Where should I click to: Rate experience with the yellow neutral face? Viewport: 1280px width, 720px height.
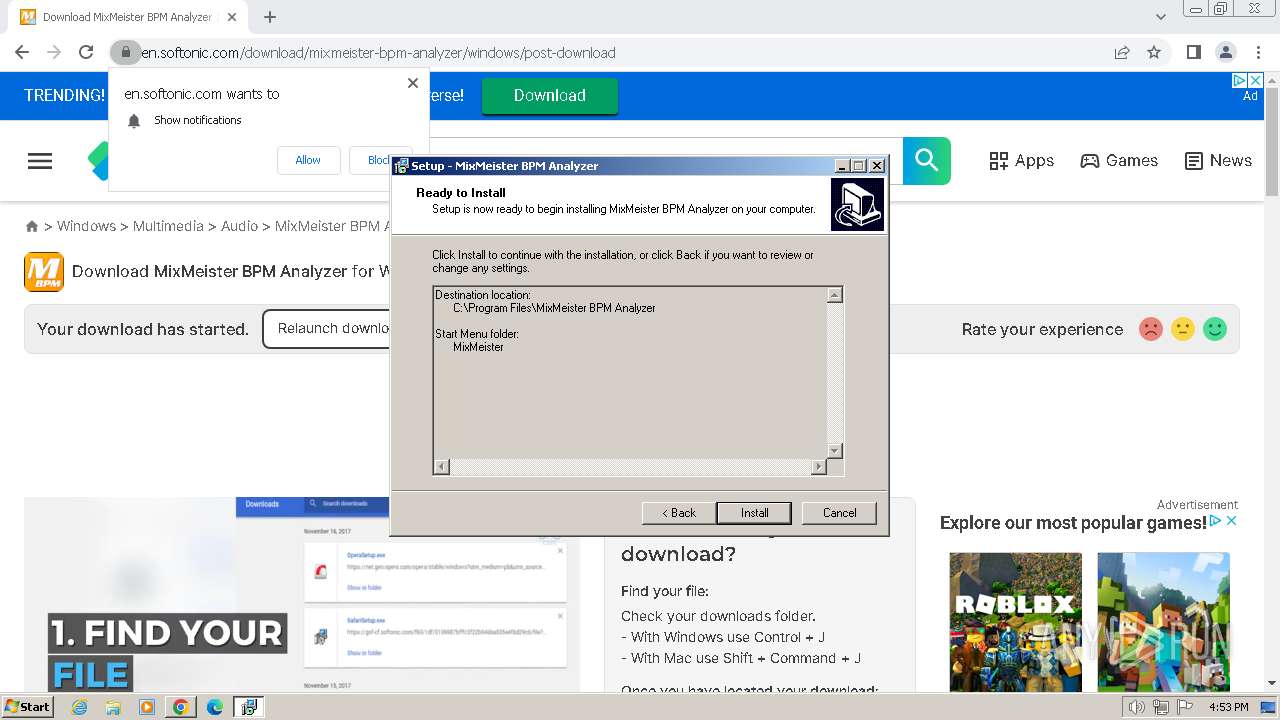1183,329
